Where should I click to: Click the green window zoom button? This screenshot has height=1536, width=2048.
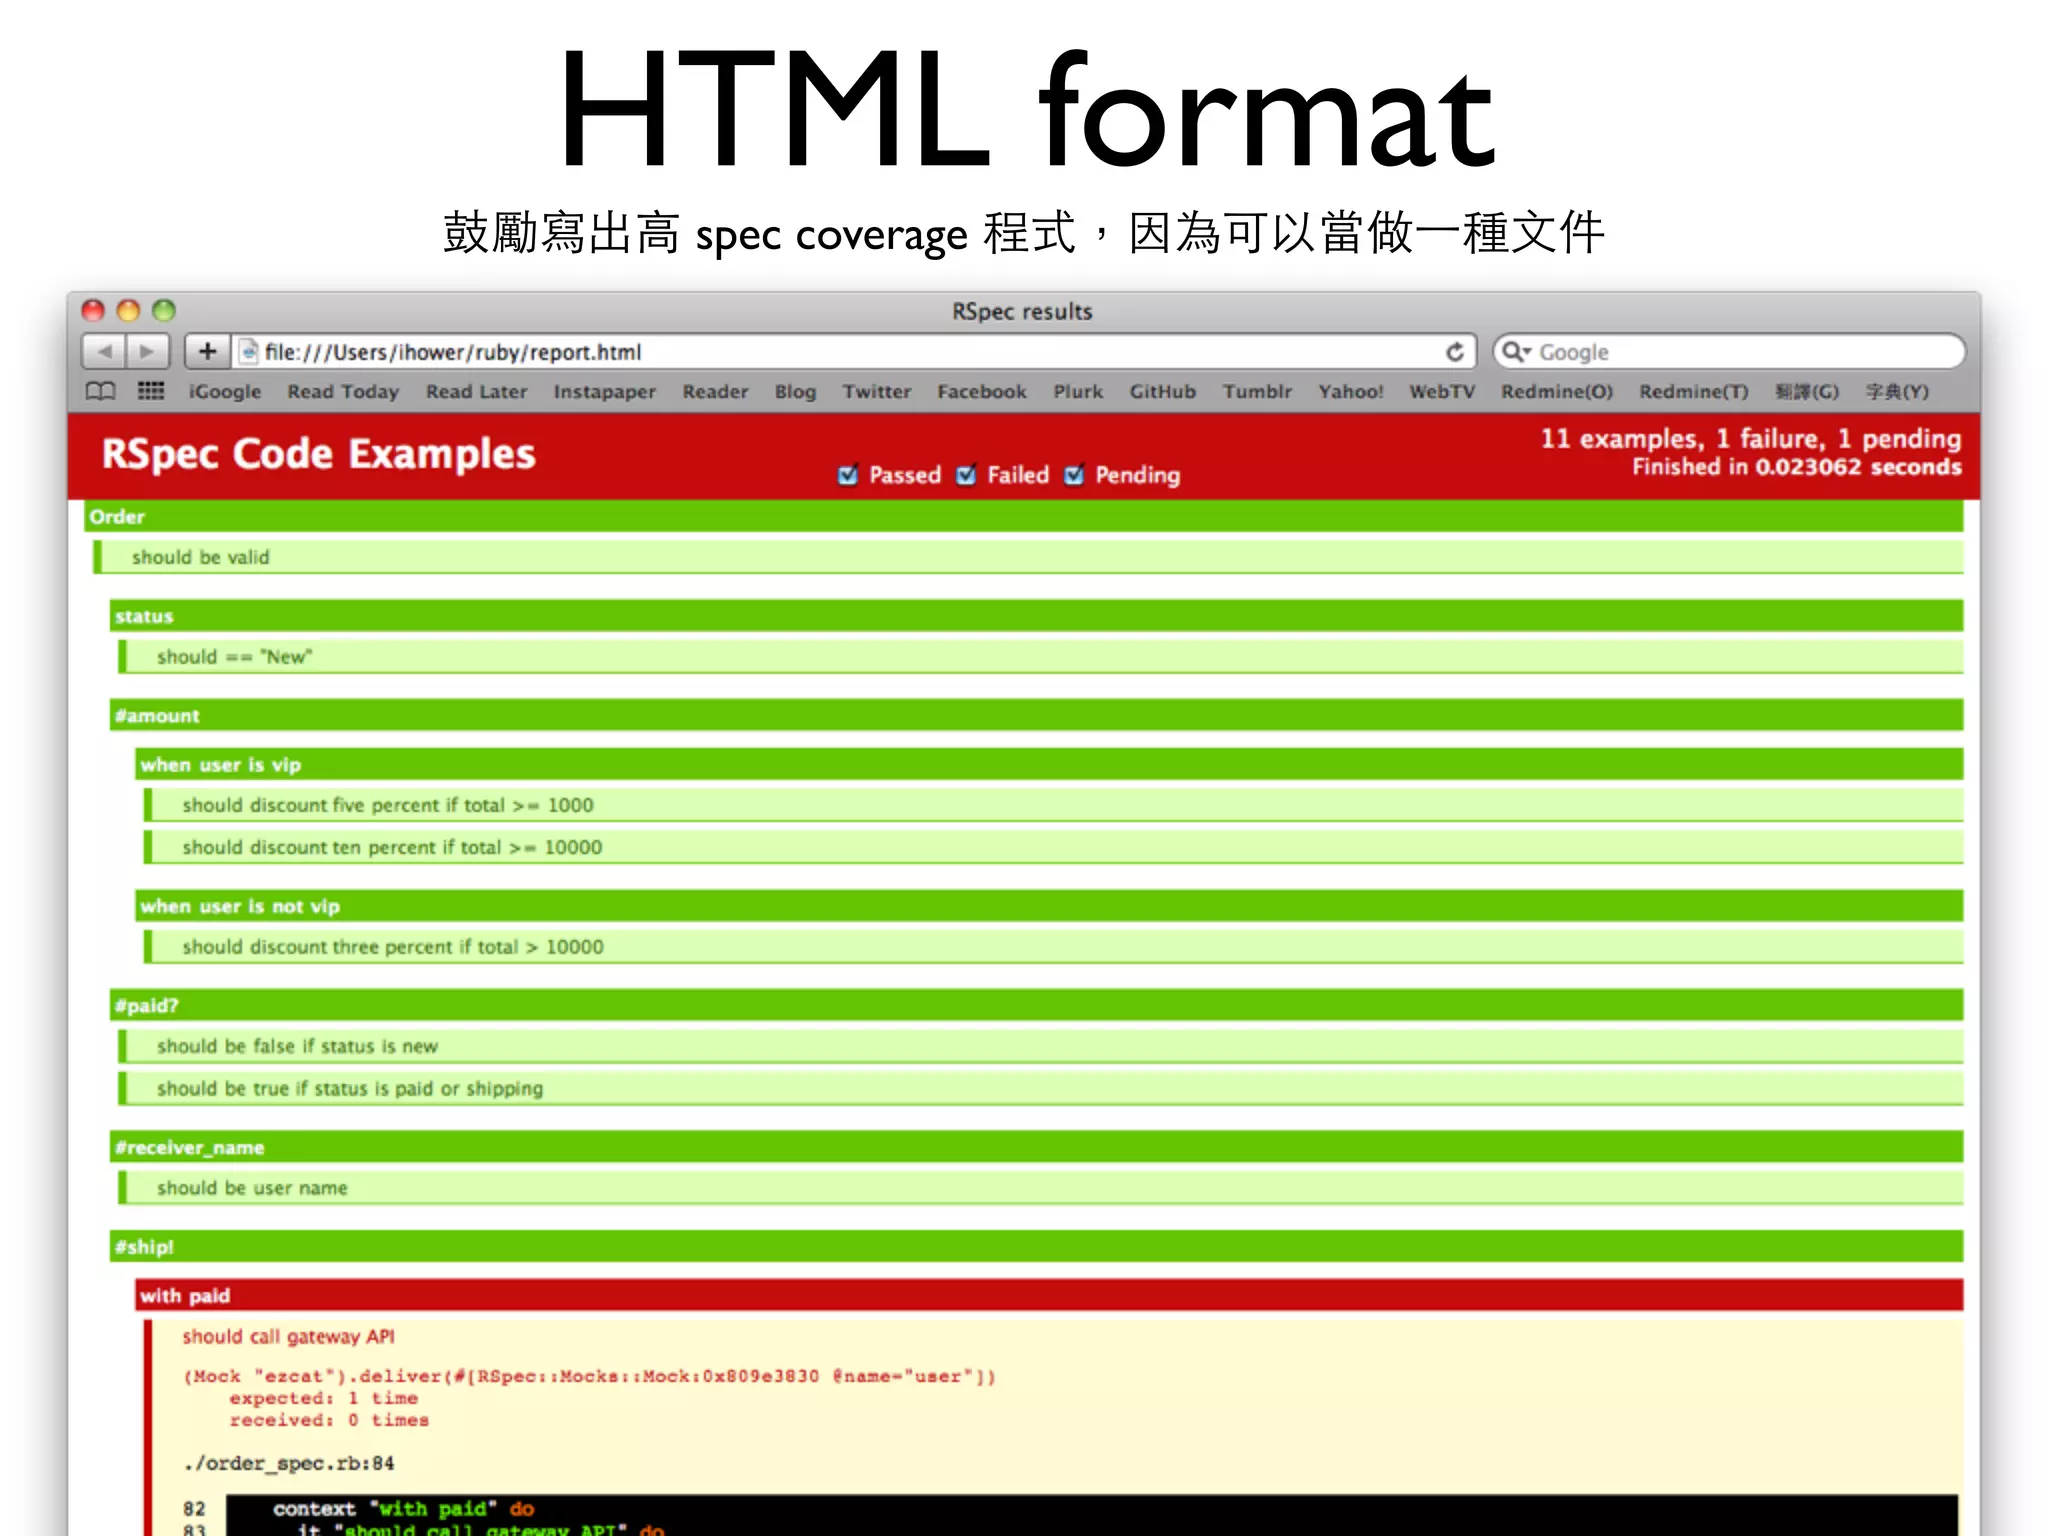point(164,310)
